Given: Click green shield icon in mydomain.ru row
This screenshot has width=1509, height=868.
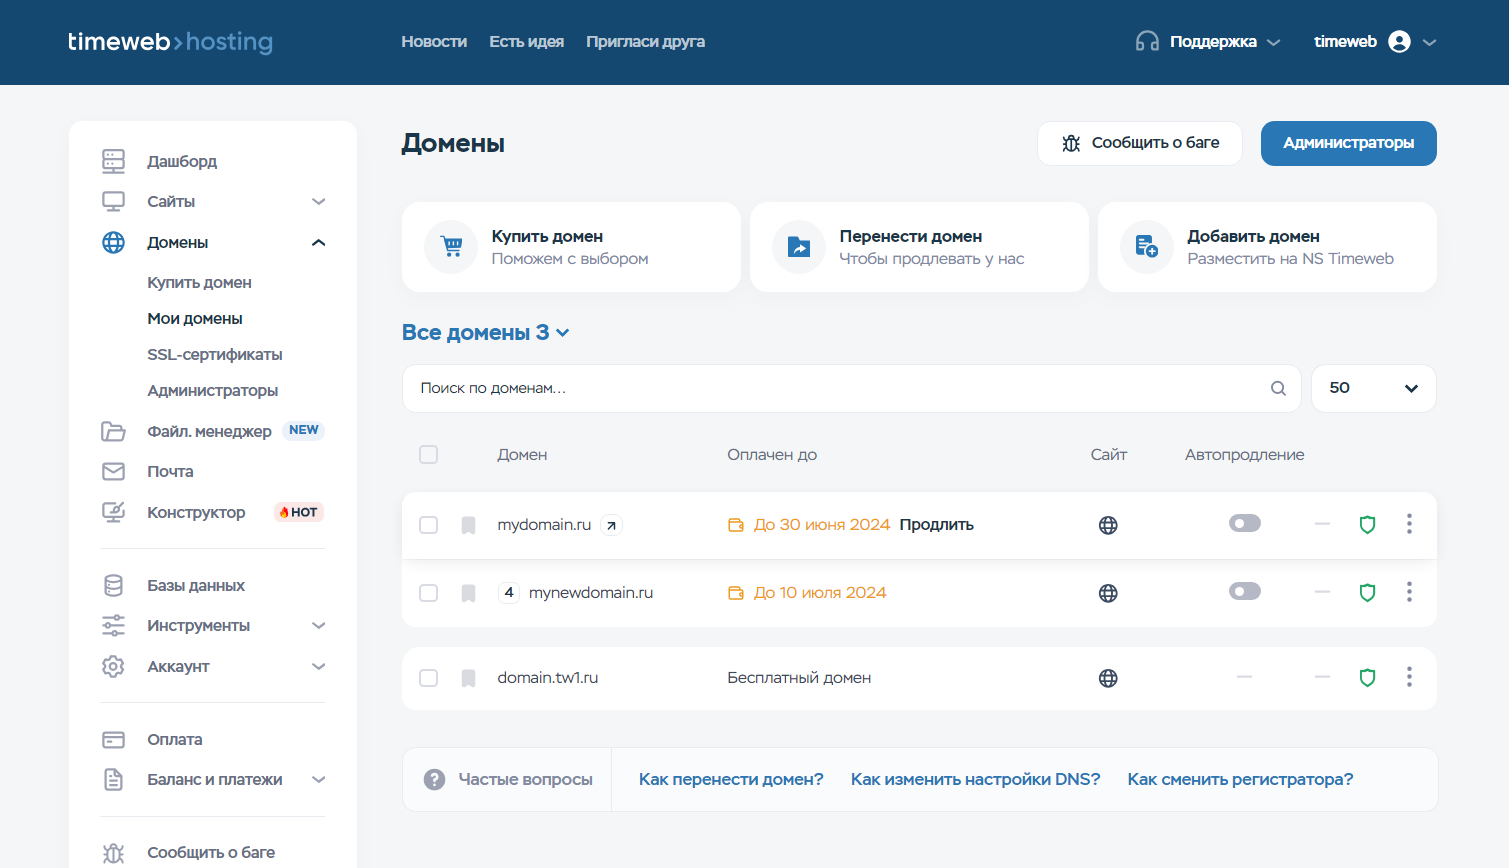Looking at the screenshot, I should pos(1367,525).
